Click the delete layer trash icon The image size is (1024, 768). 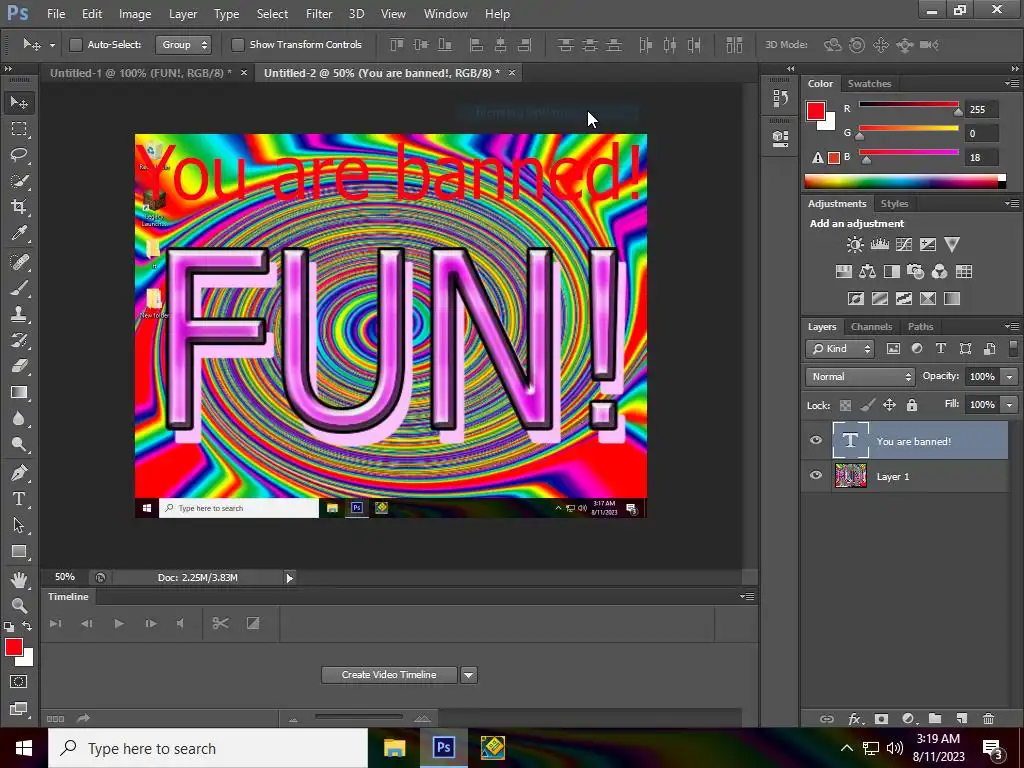point(988,718)
